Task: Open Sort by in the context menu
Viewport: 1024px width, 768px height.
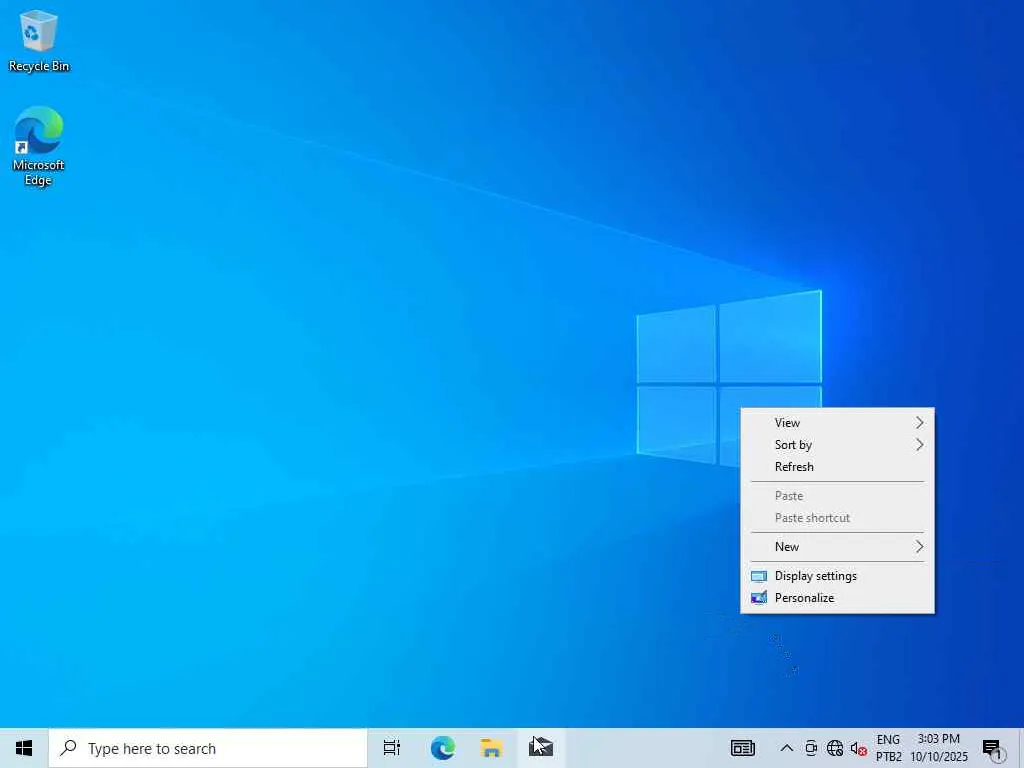Action: (x=837, y=445)
